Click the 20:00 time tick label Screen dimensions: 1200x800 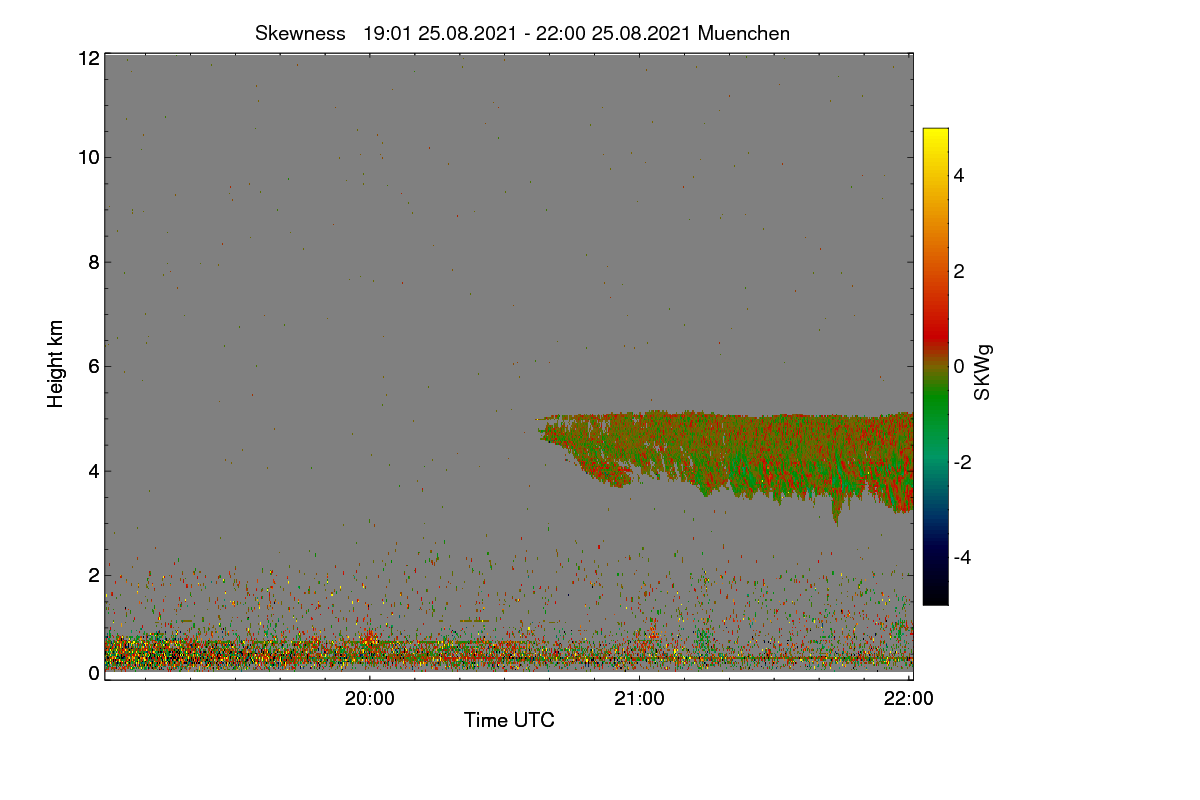point(370,699)
